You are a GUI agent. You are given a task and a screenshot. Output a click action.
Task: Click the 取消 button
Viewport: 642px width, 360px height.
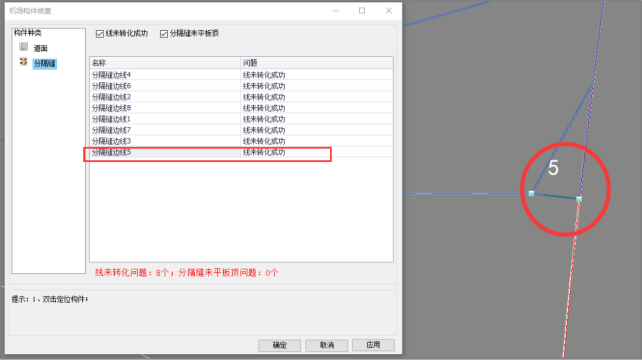[326, 345]
